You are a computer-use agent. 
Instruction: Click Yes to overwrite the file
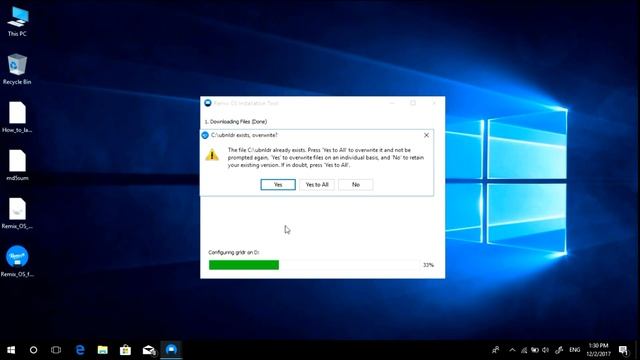[x=278, y=184]
